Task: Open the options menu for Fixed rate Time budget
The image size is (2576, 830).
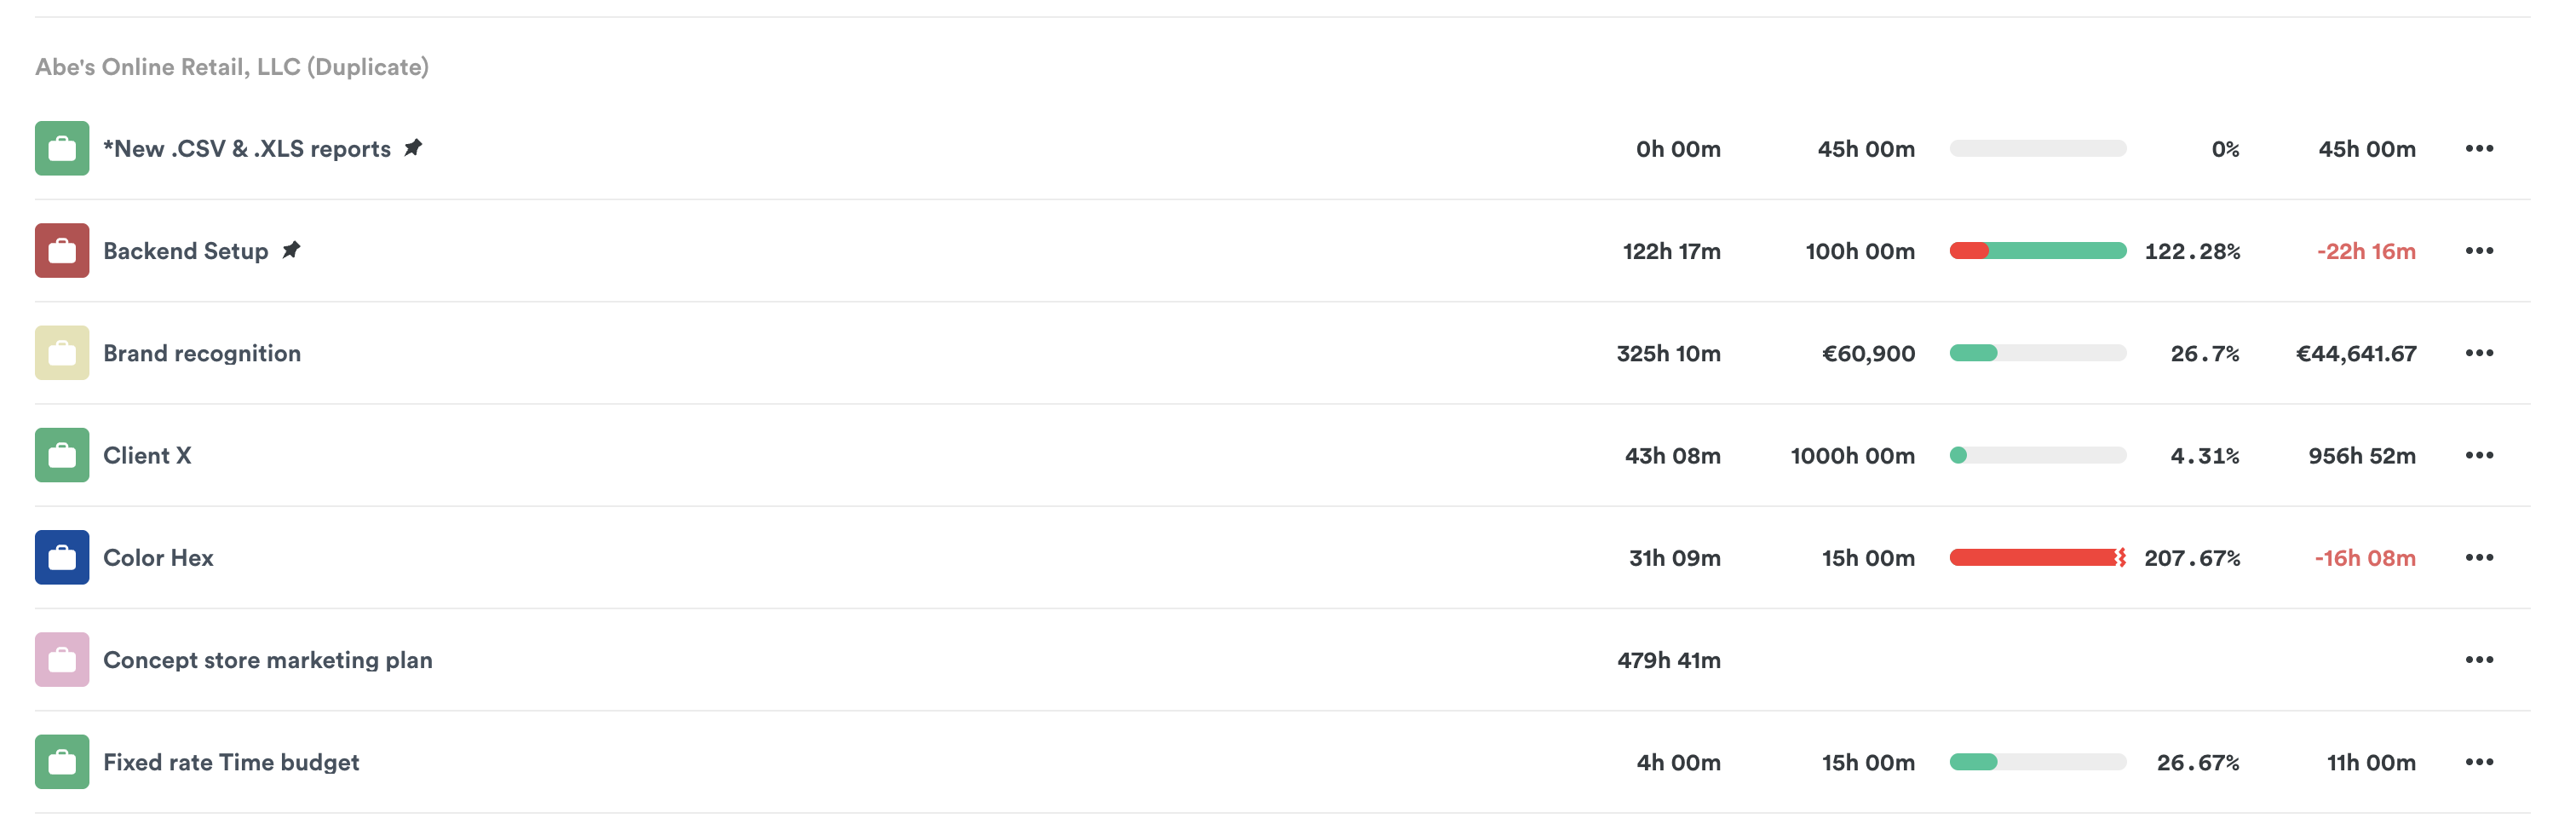Action: click(2481, 762)
